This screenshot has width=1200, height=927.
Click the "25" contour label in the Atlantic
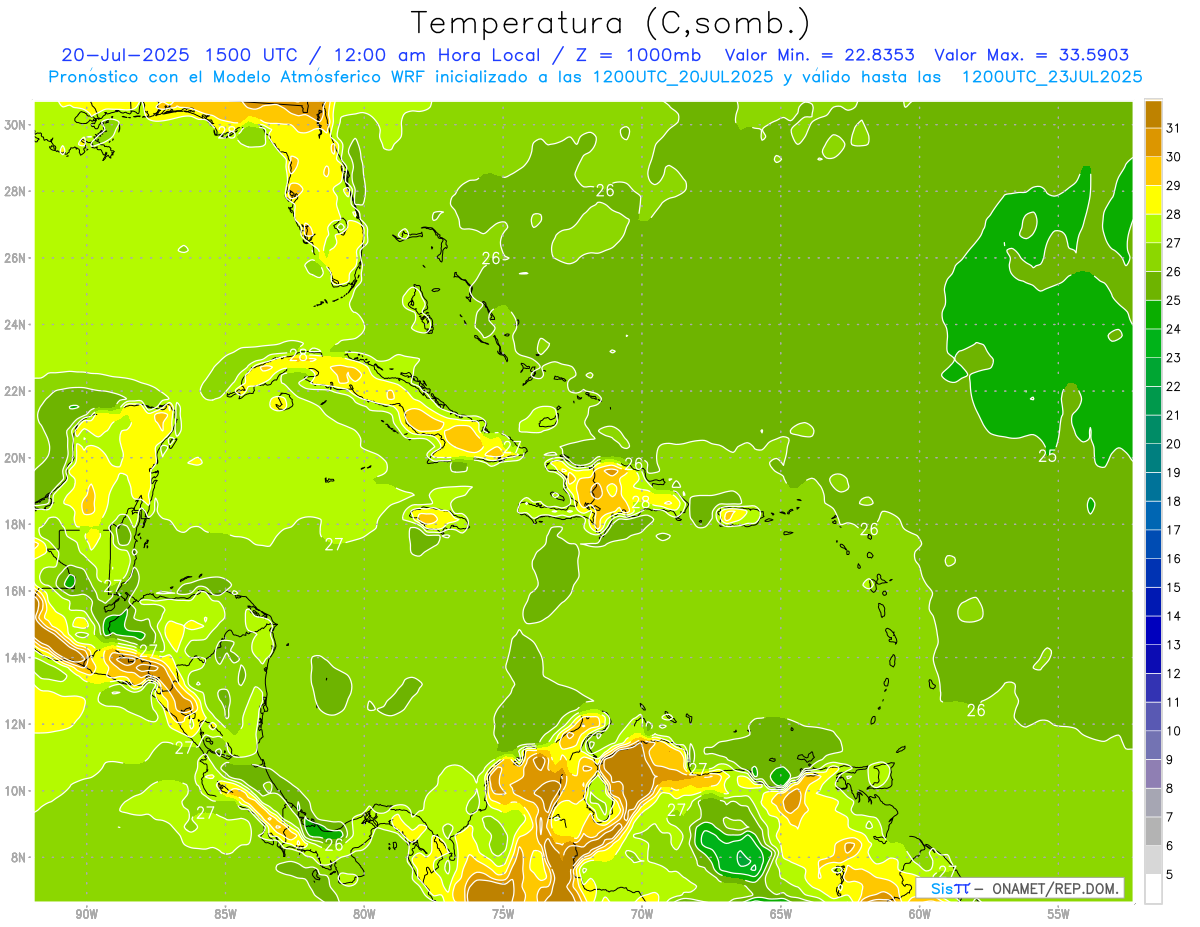1047,456
